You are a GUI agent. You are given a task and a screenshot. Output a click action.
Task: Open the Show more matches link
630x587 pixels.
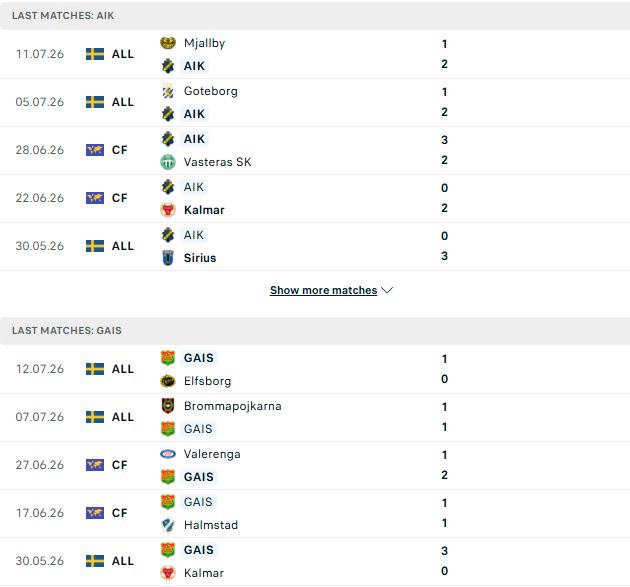click(x=323, y=290)
